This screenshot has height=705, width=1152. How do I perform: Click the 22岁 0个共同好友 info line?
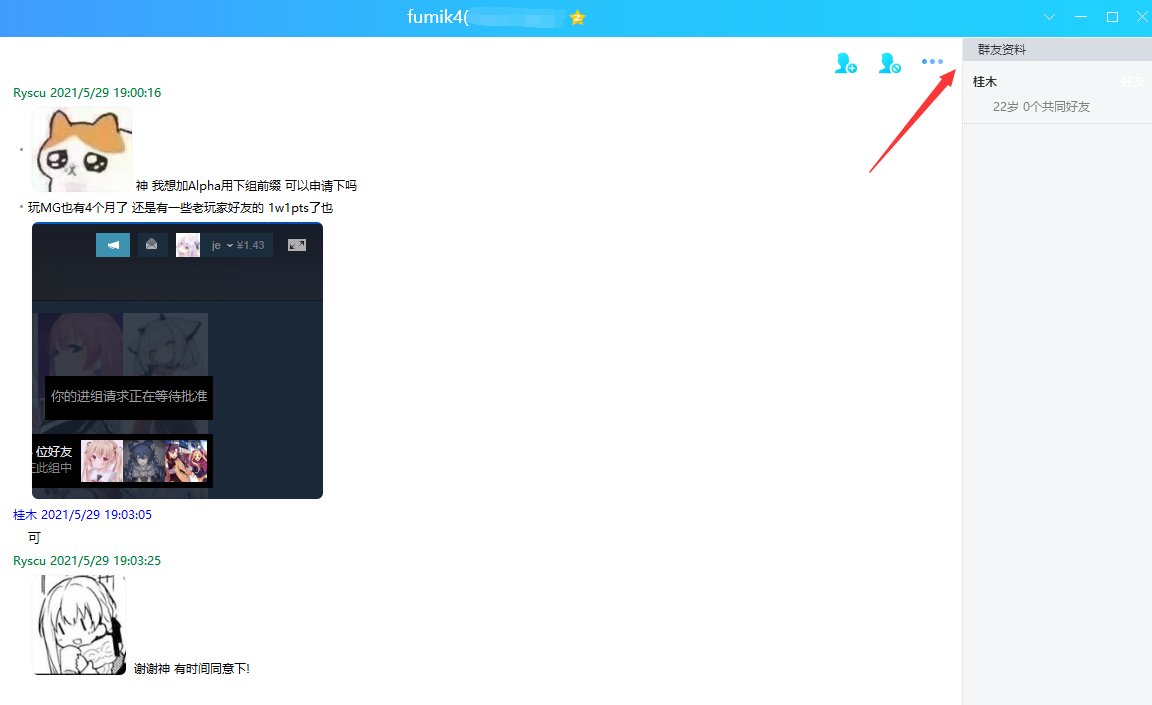click(1041, 106)
